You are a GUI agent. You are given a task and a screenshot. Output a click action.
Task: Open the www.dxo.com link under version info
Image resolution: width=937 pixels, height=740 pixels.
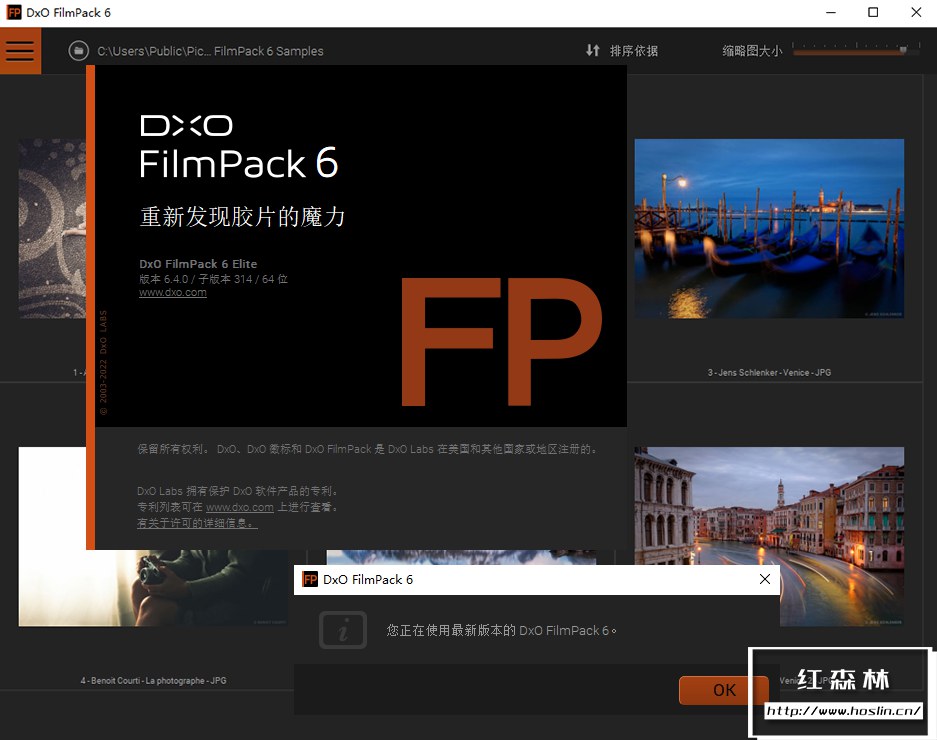173,293
